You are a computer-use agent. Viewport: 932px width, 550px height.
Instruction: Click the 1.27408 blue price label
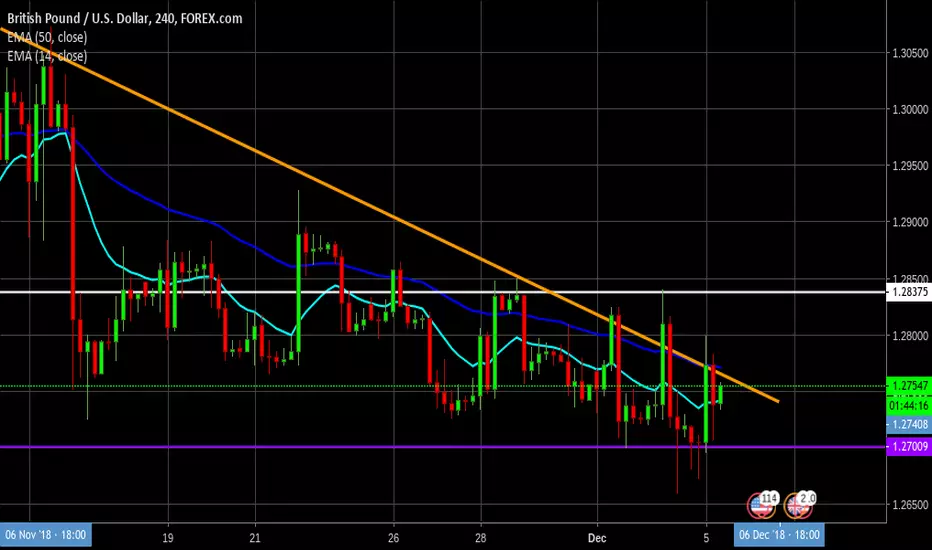coord(909,425)
